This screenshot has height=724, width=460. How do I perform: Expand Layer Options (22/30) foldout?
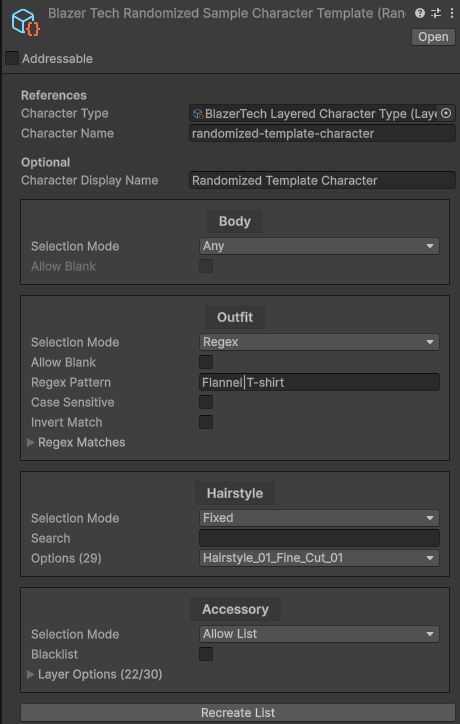[x=31, y=674]
